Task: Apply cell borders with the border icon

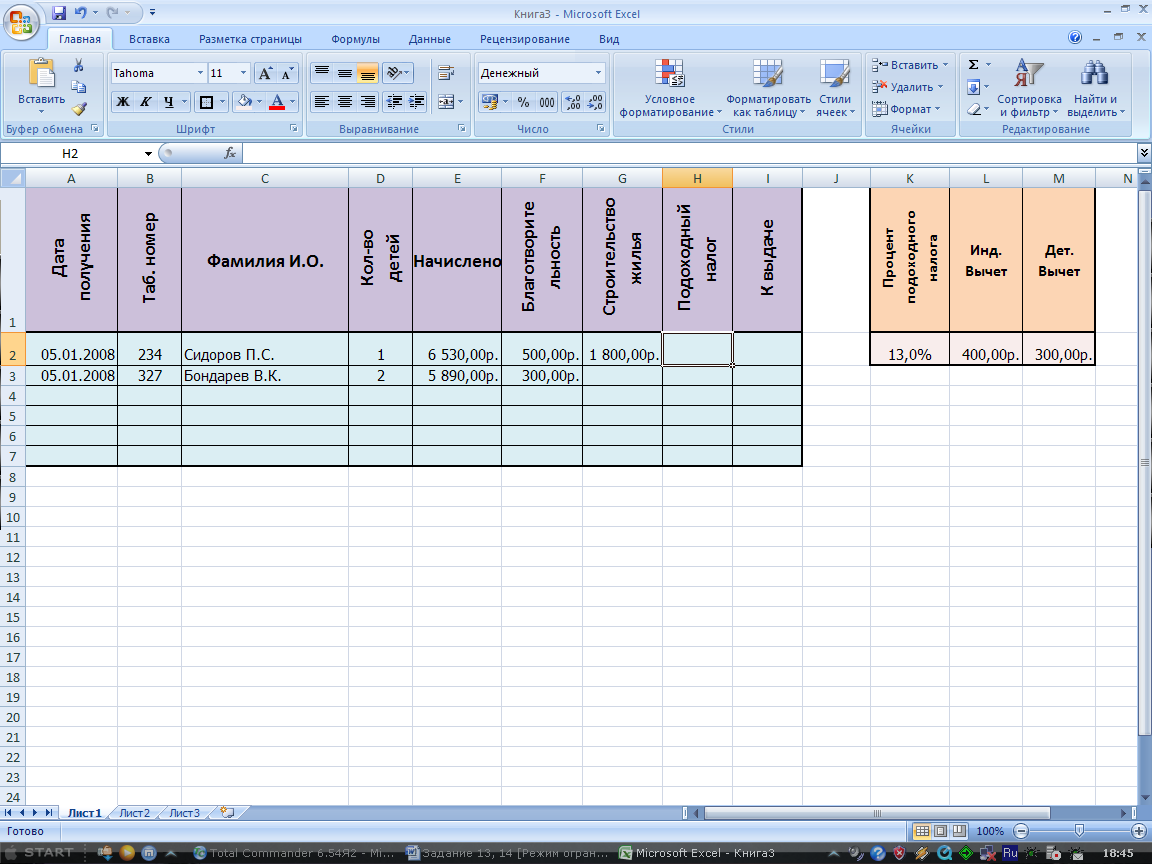Action: (206, 102)
